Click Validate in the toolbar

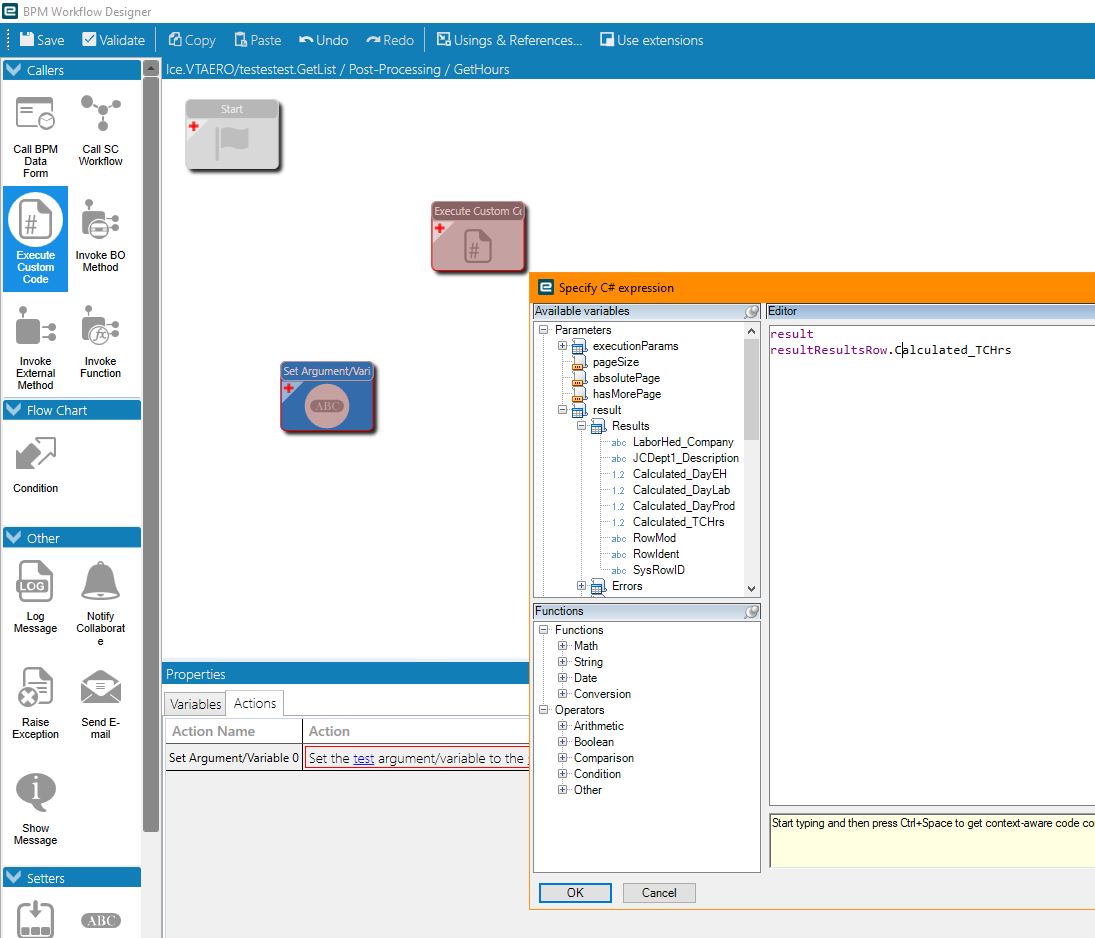coord(114,40)
